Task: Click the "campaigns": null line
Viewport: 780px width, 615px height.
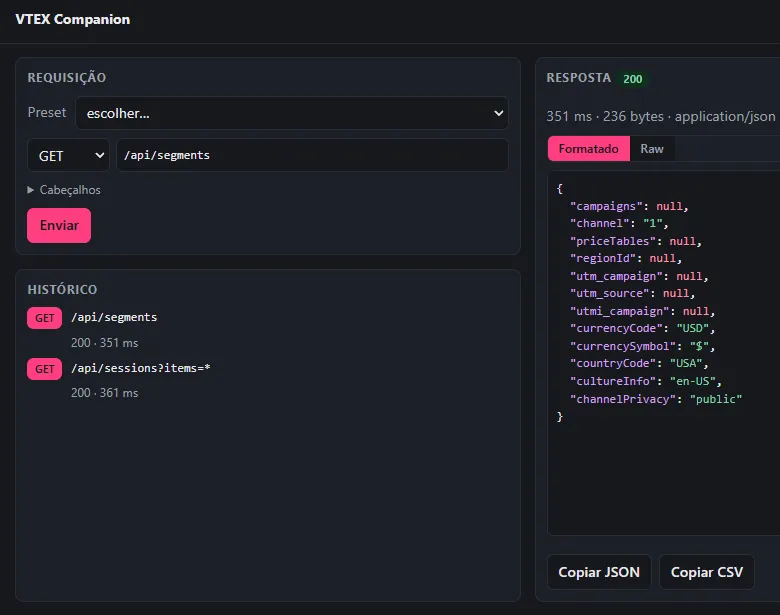Action: tap(629, 206)
